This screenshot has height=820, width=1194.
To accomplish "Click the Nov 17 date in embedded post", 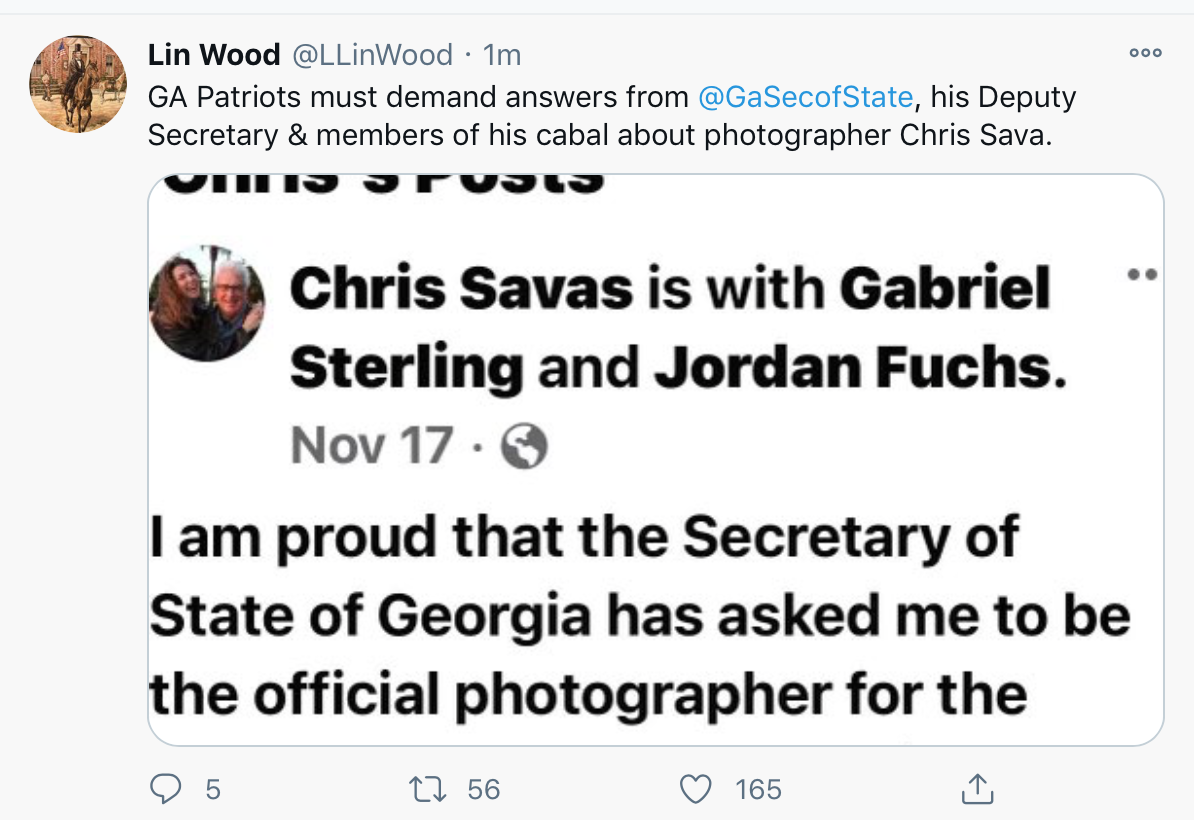I will click(x=372, y=445).
